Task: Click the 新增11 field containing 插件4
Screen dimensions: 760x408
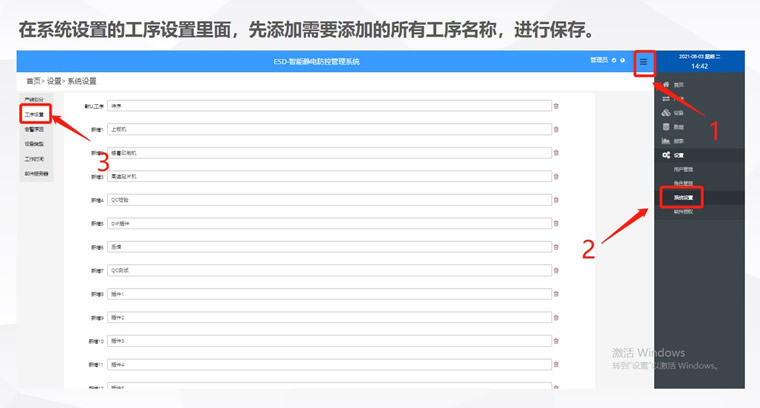Action: coord(329,364)
